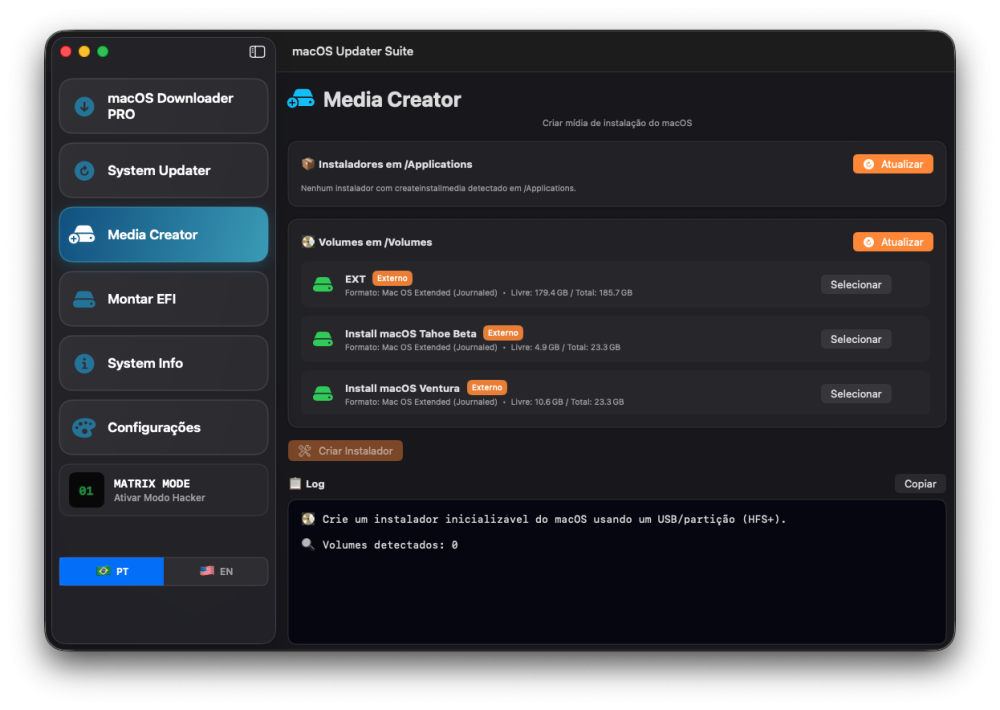The height and width of the screenshot is (710, 1000).
Task: Go to System Info section
Action: tap(164, 364)
